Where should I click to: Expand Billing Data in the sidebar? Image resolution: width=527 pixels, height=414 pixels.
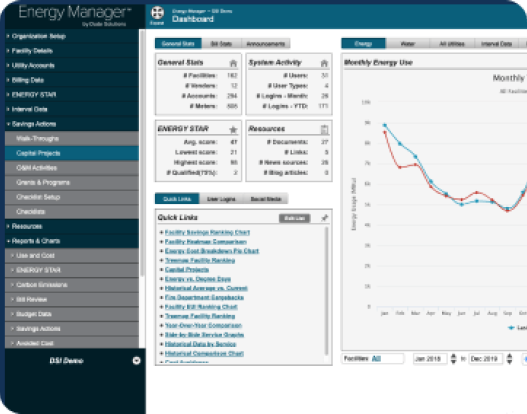pyautogui.click(x=72, y=80)
